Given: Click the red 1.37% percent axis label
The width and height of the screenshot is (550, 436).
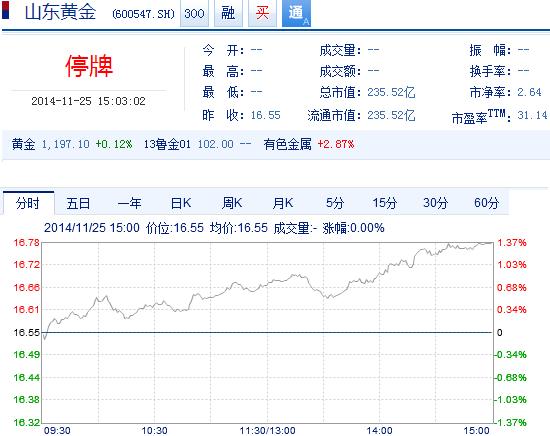Looking at the screenshot, I should click(x=512, y=242).
